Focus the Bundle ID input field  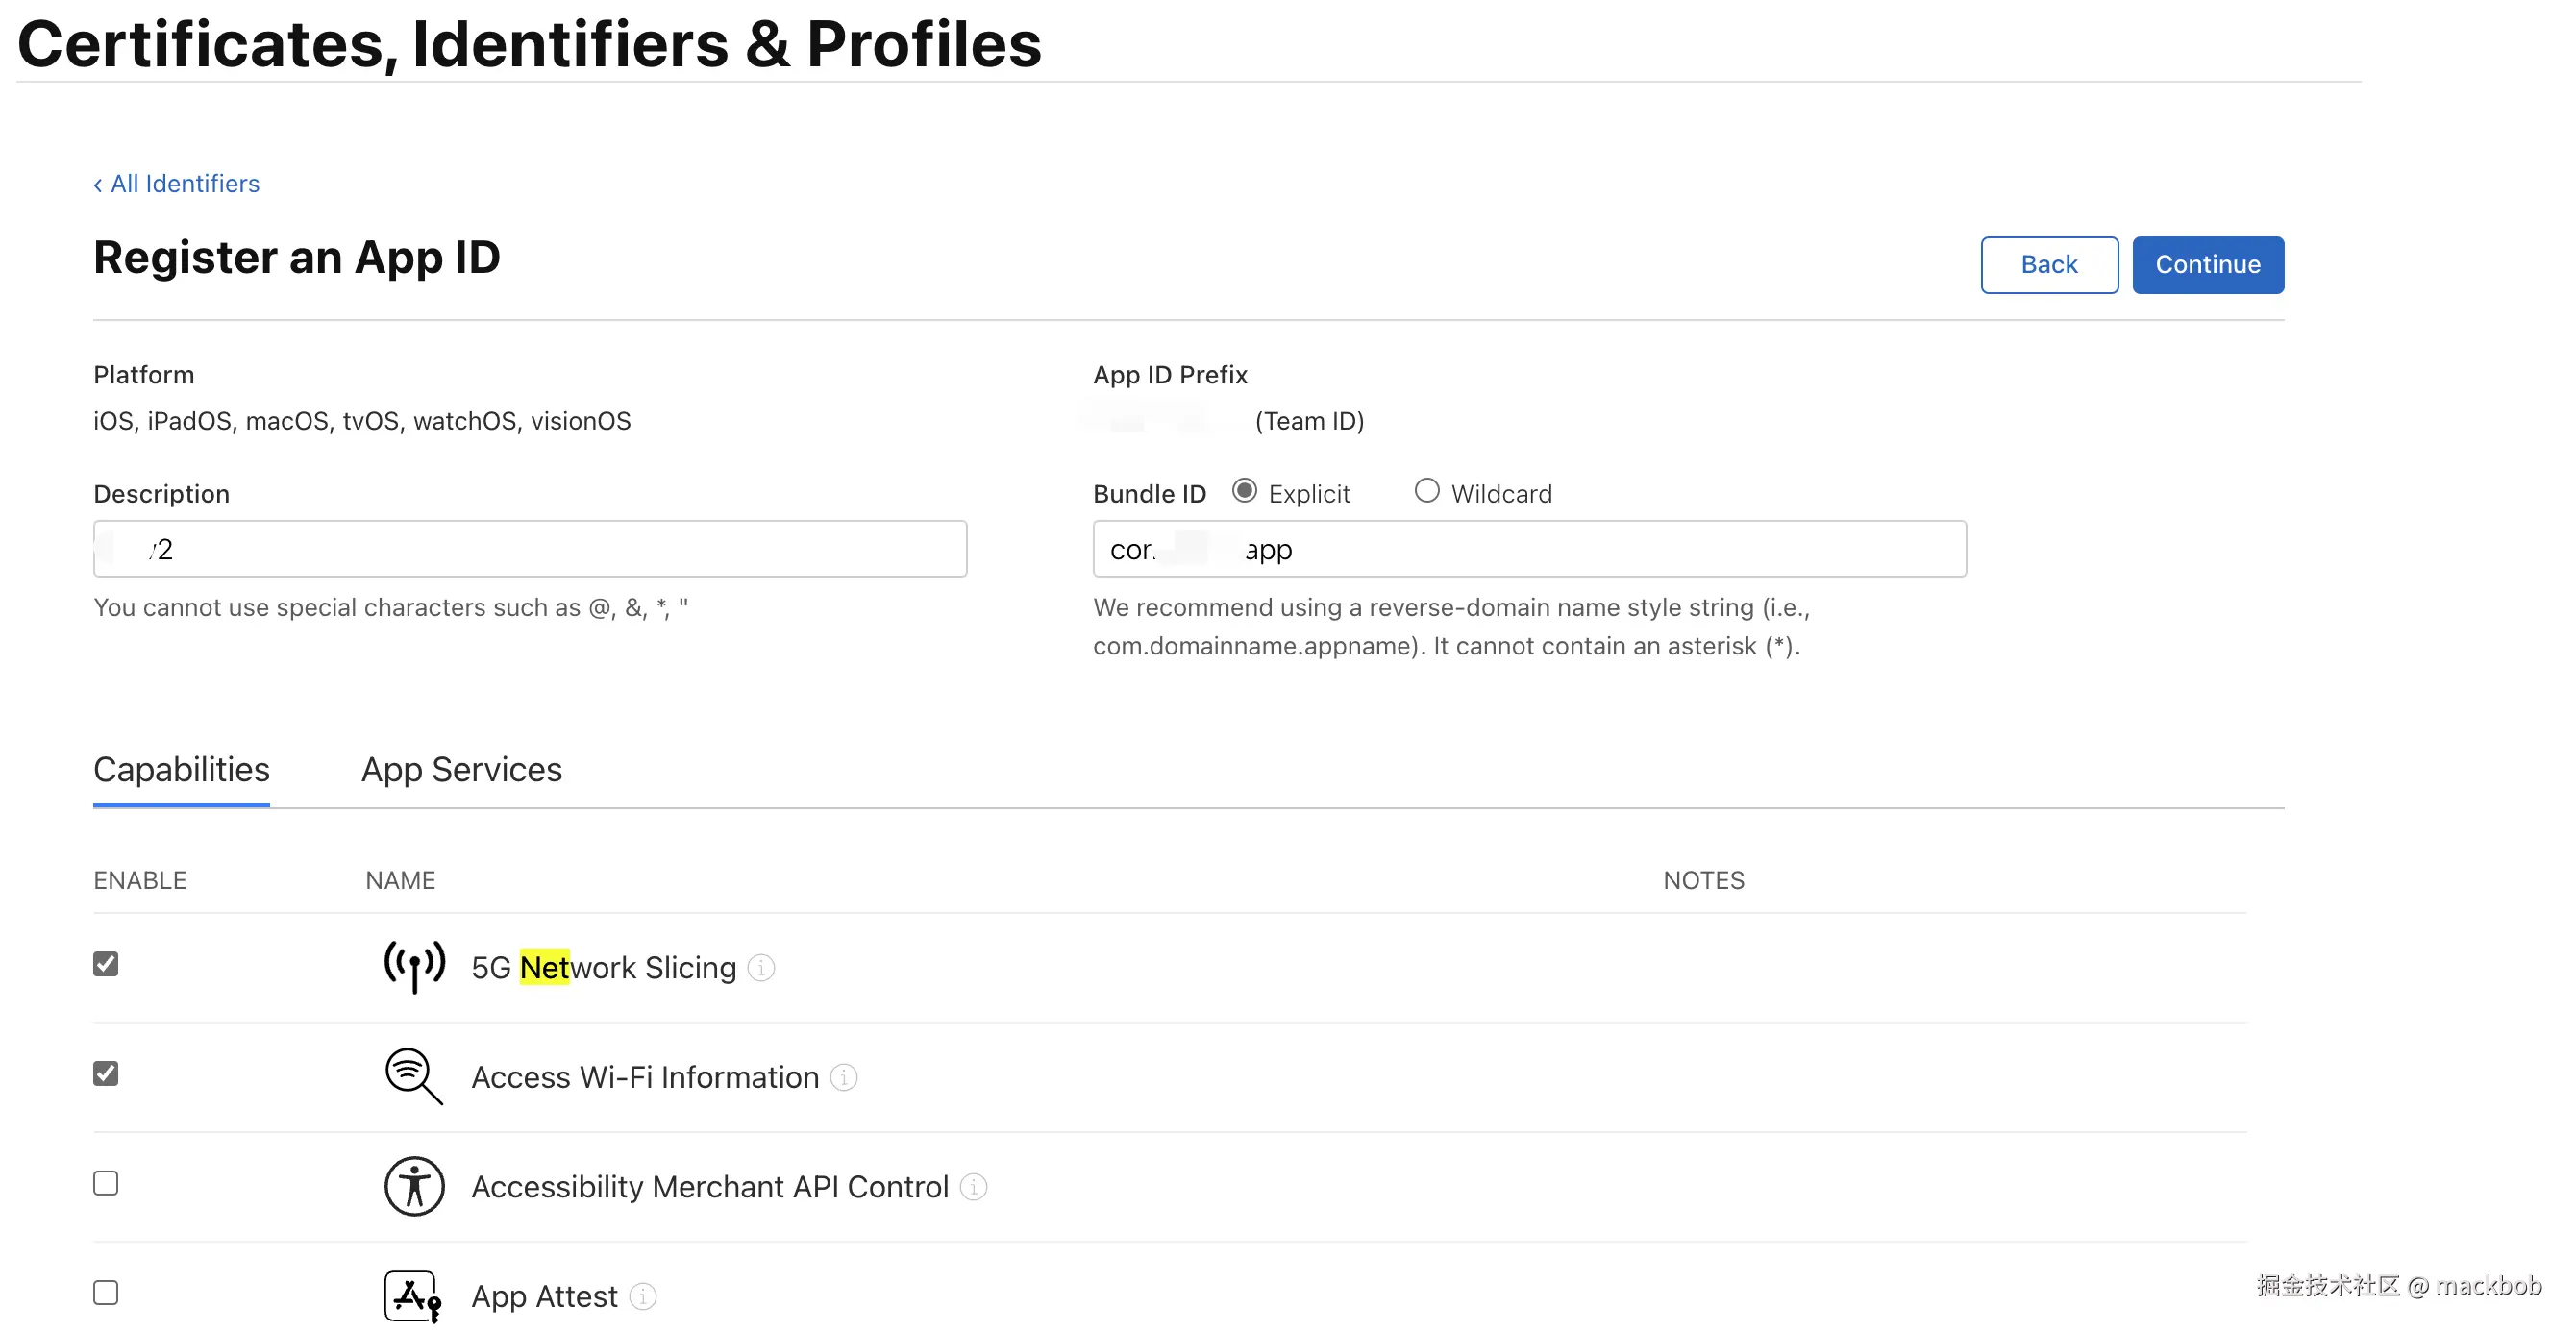point(1529,549)
